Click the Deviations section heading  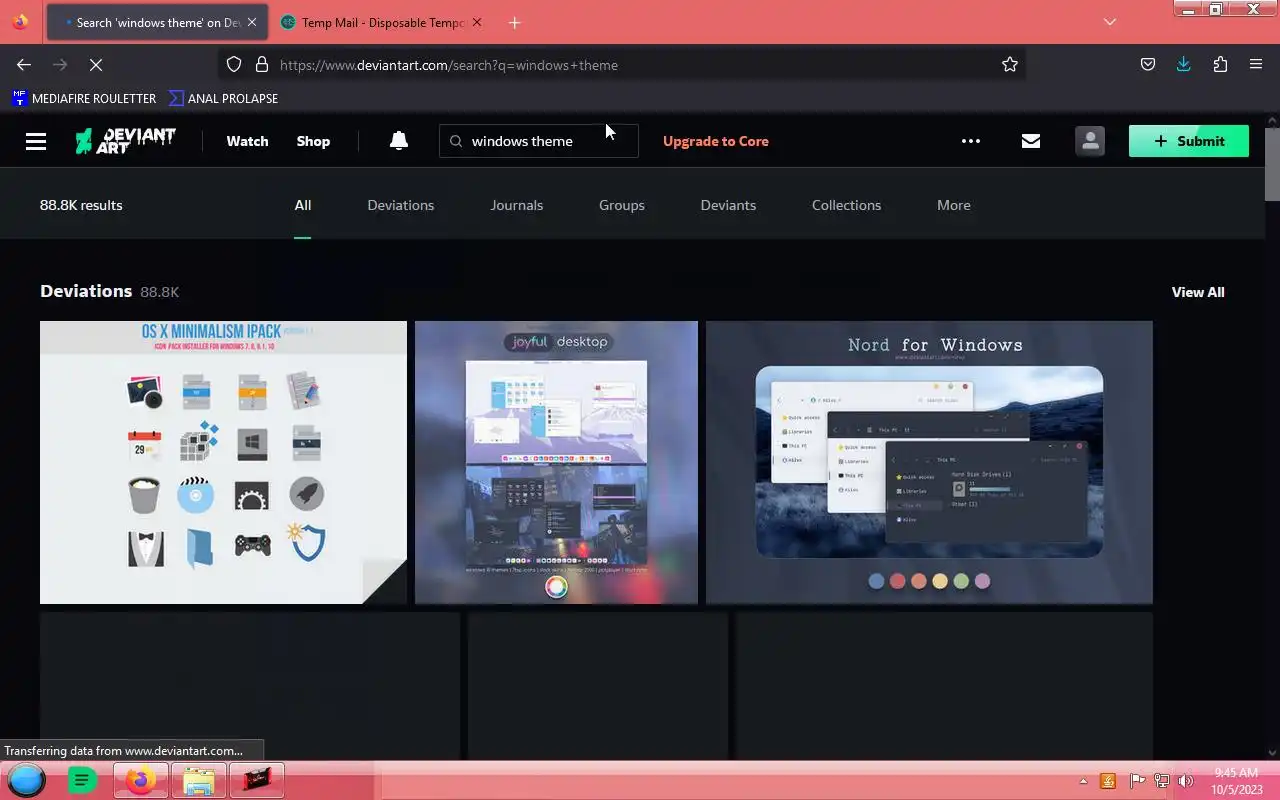click(86, 291)
